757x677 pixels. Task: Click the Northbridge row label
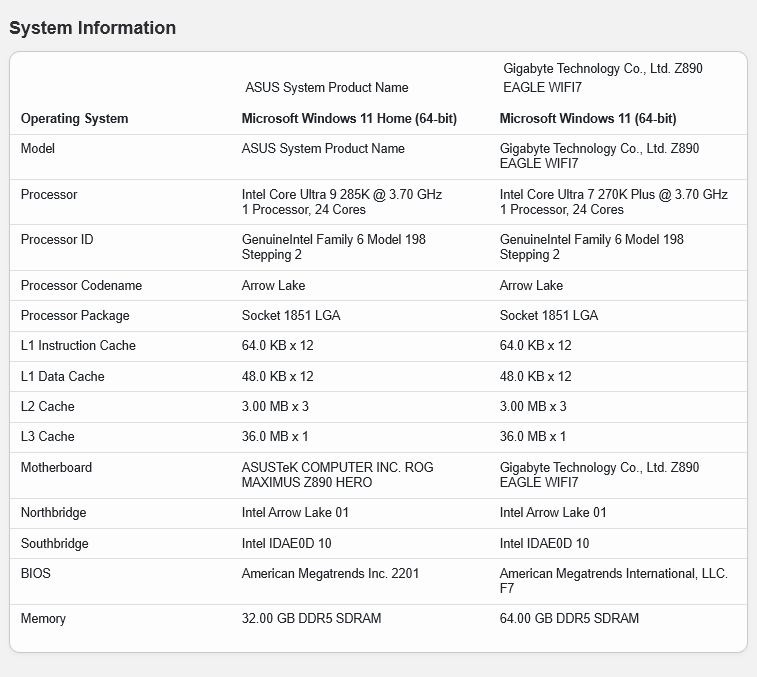click(53, 512)
